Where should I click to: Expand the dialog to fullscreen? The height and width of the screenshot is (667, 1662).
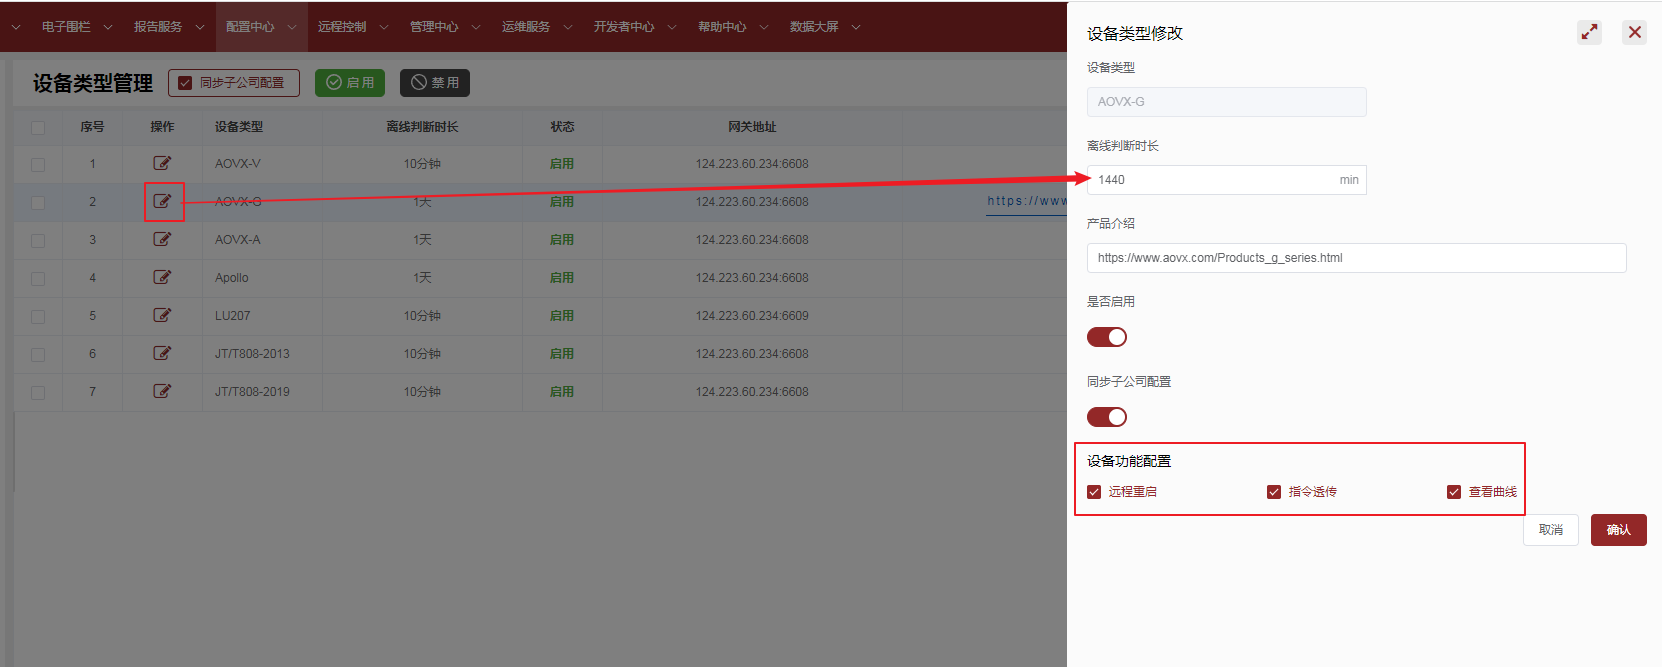click(x=1589, y=32)
